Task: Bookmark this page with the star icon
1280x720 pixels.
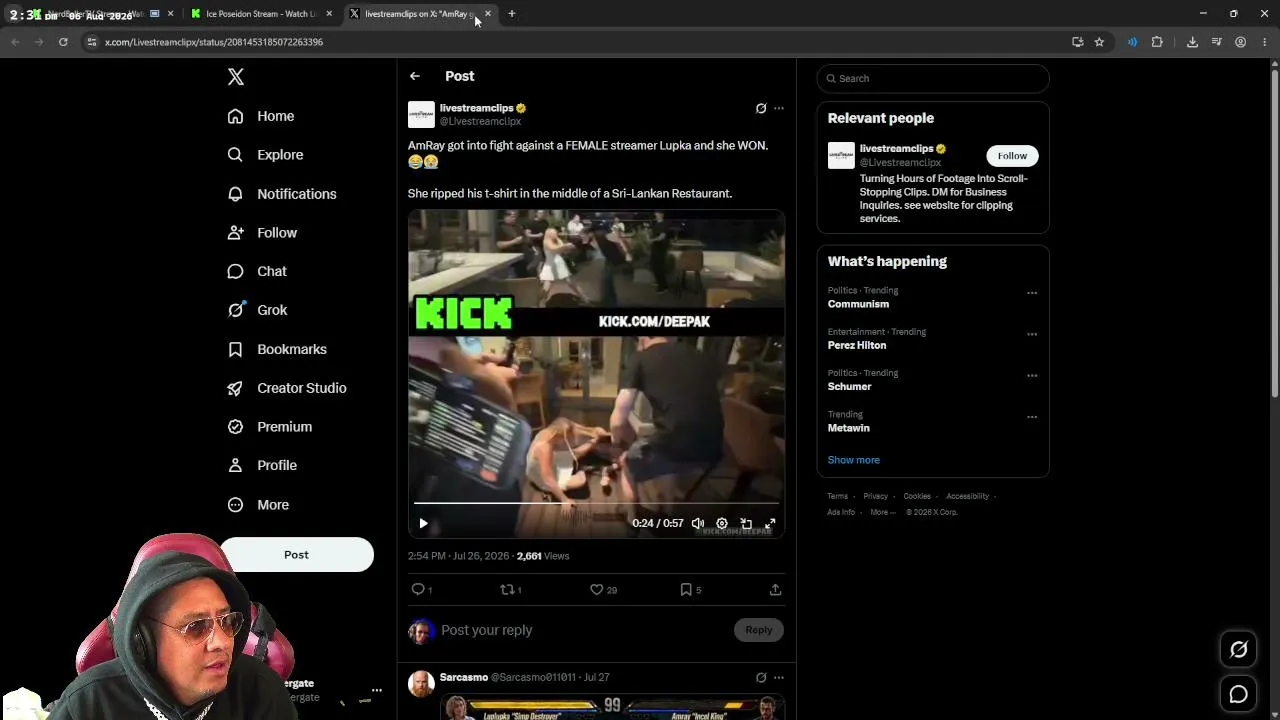Action: (x=1099, y=42)
